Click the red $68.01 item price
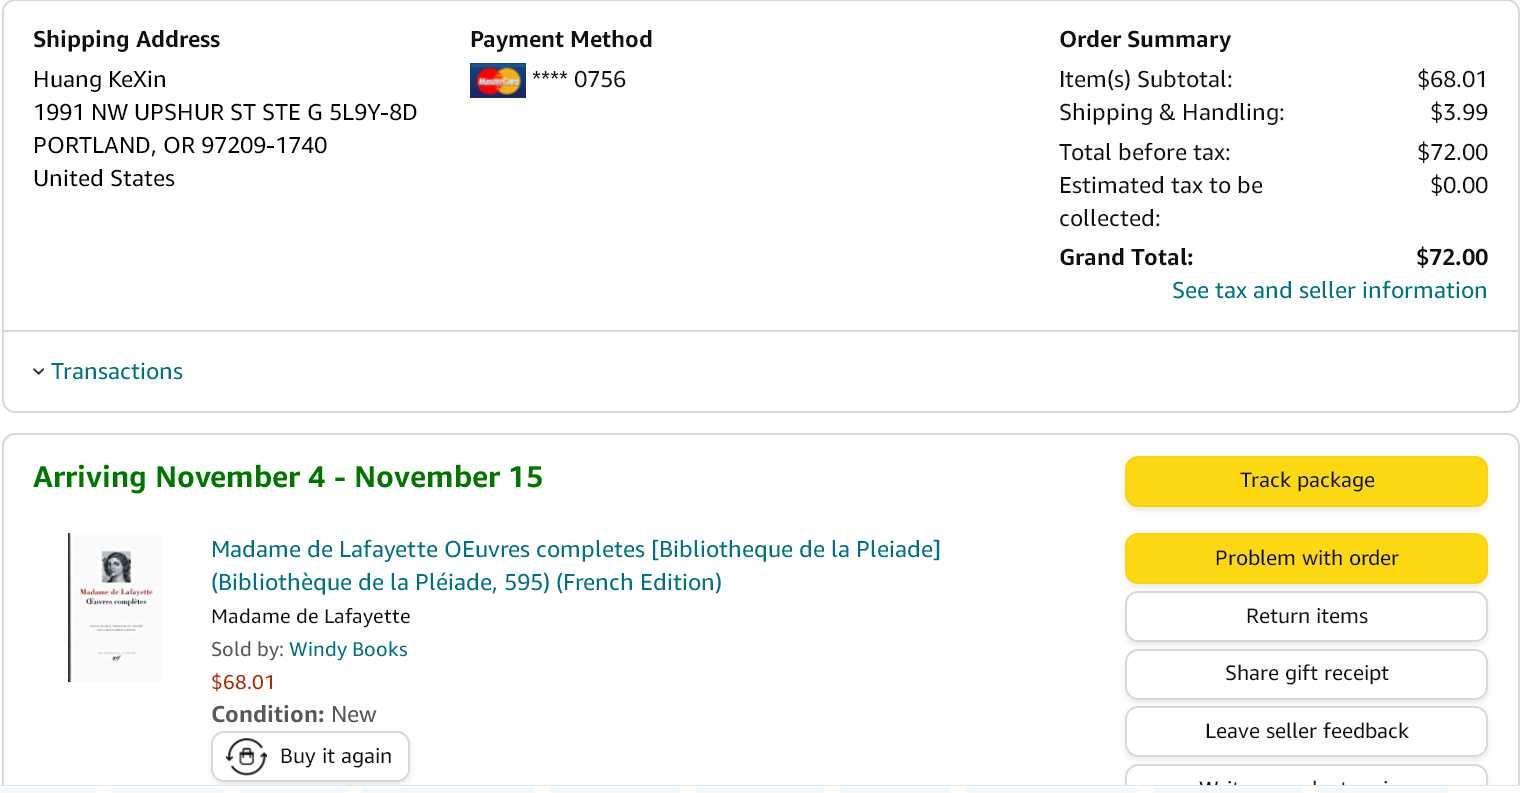This screenshot has height=793, width=1520. coord(243,682)
